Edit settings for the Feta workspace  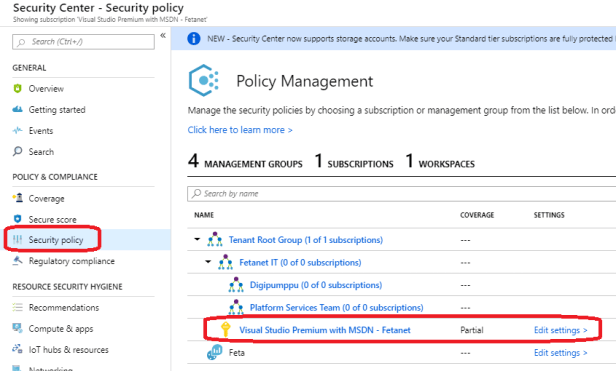pos(561,353)
